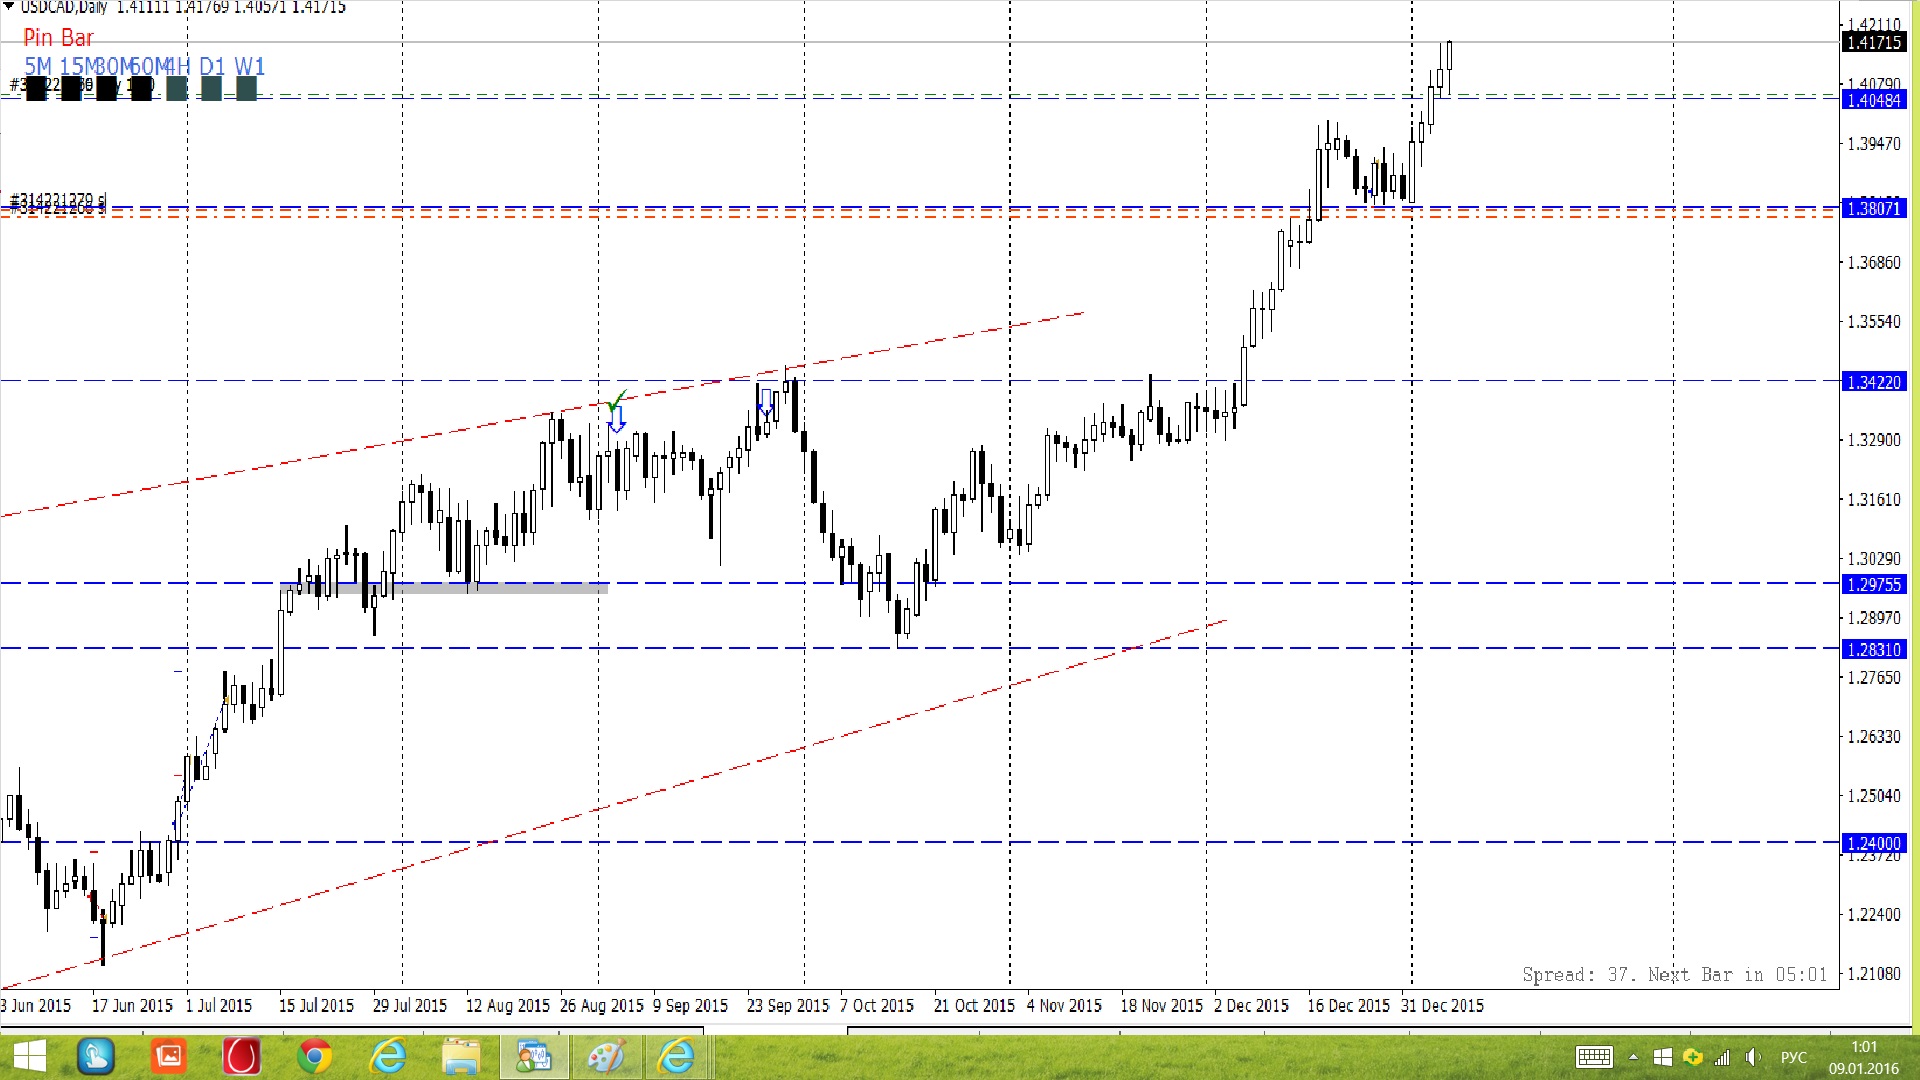Select the D1 timeframe label
This screenshot has width=1920, height=1080.
212,66
